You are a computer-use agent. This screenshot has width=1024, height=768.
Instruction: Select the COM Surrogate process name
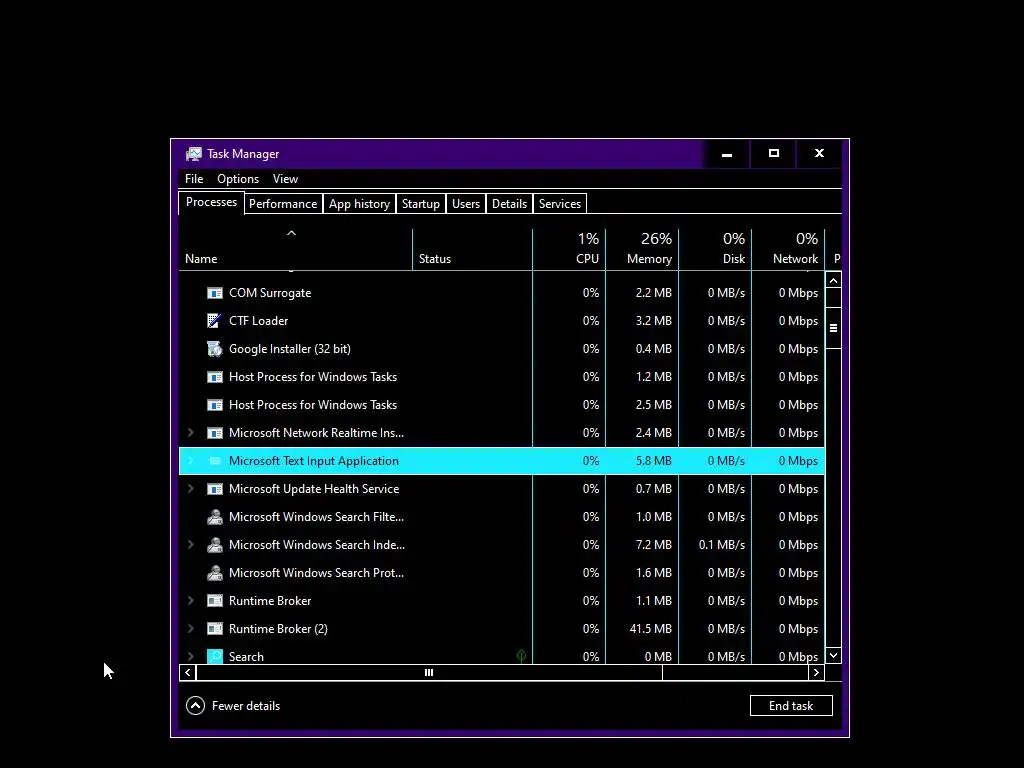pos(270,293)
